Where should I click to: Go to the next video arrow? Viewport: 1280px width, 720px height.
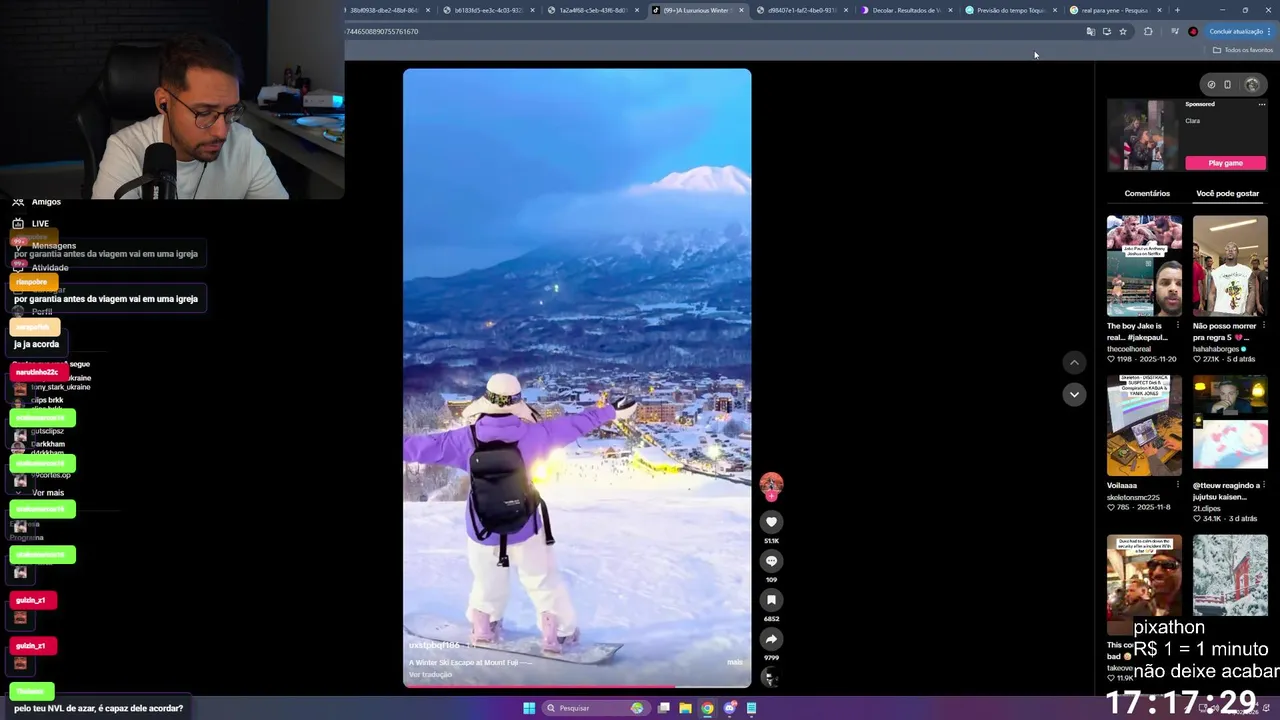pyautogui.click(x=1074, y=394)
